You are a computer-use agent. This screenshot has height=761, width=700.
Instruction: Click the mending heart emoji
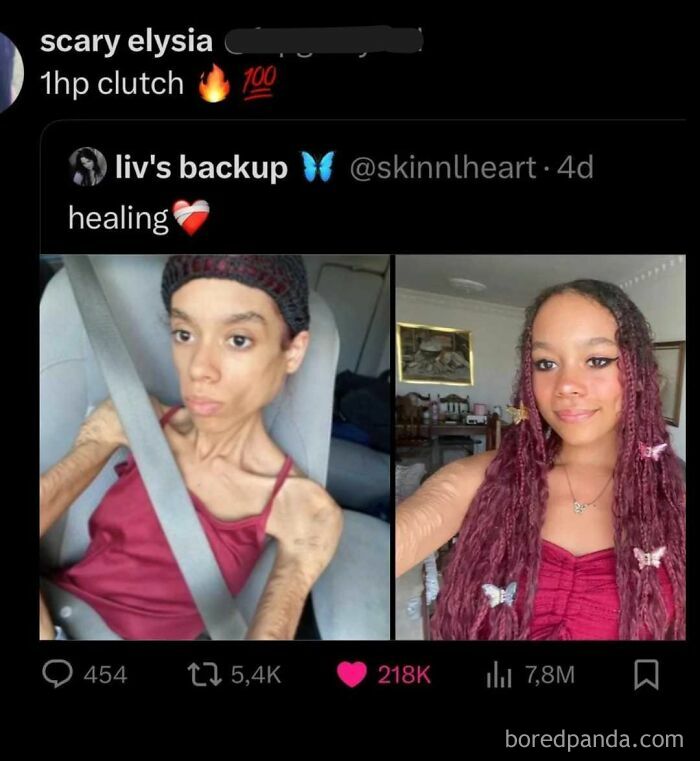click(x=191, y=218)
